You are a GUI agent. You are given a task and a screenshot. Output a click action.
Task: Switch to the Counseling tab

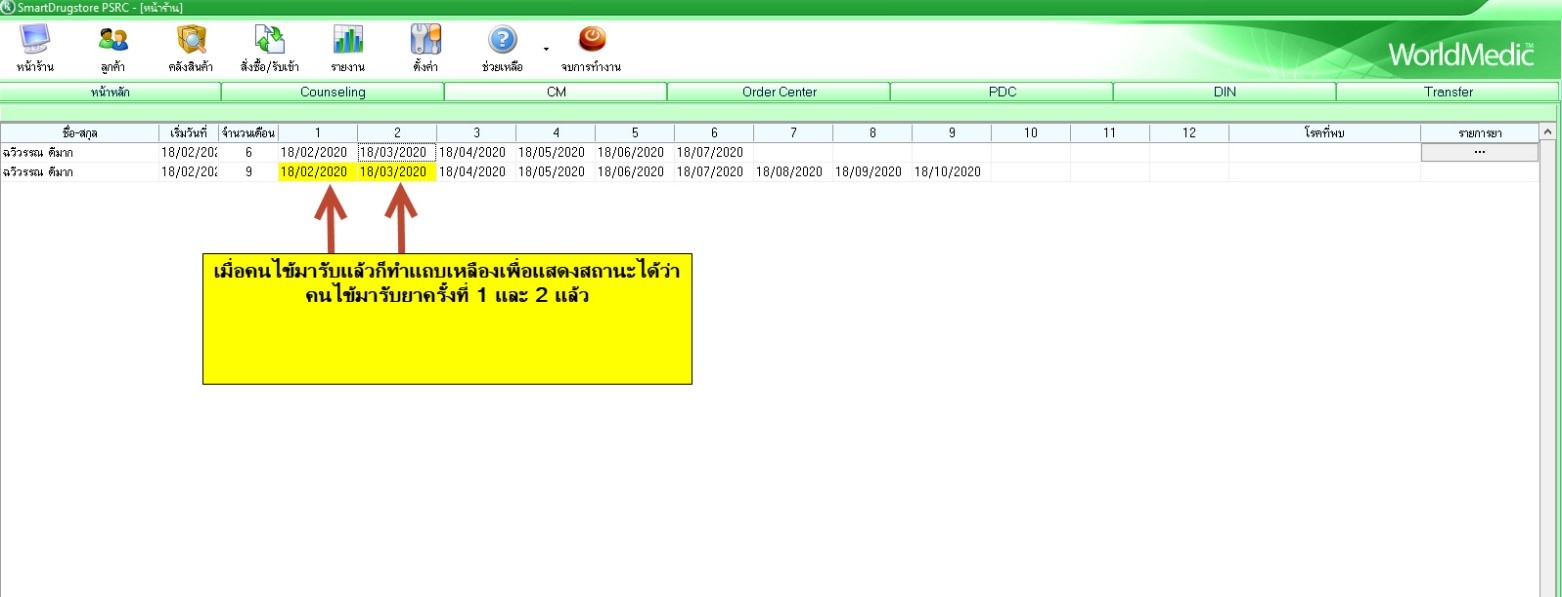click(x=332, y=92)
